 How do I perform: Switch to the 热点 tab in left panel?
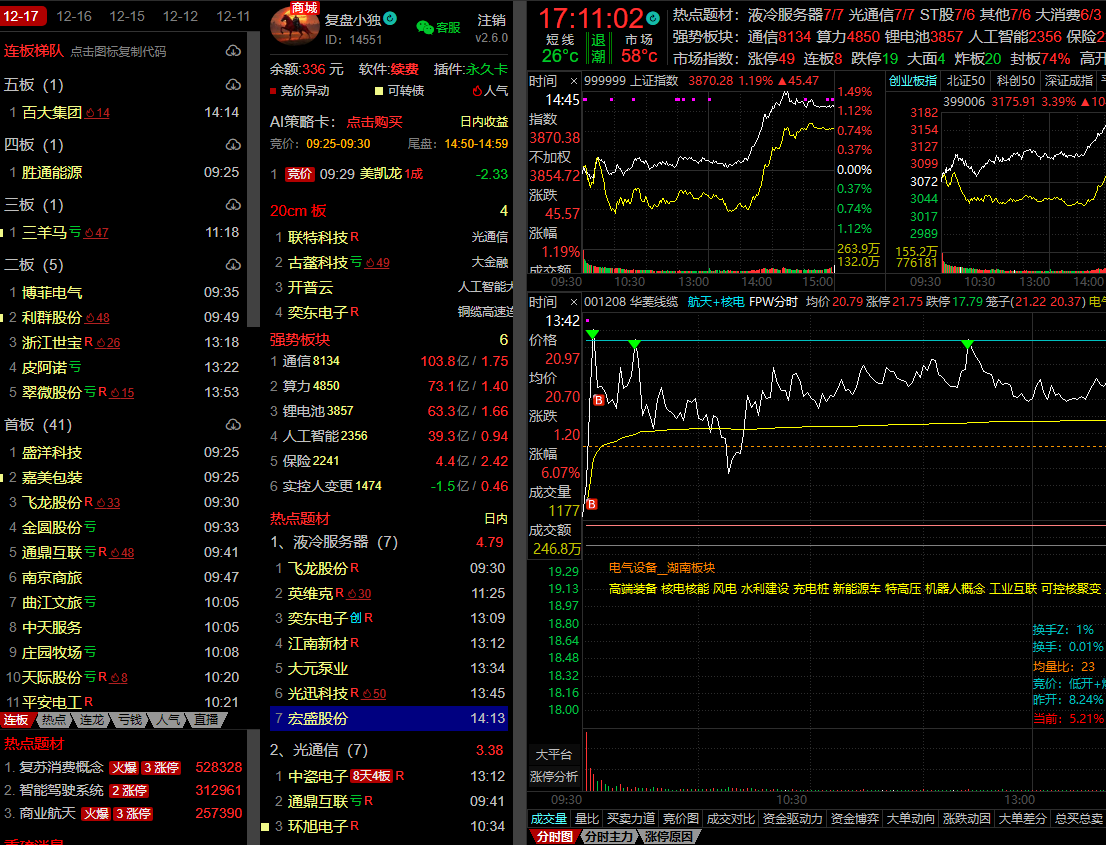pos(54,720)
